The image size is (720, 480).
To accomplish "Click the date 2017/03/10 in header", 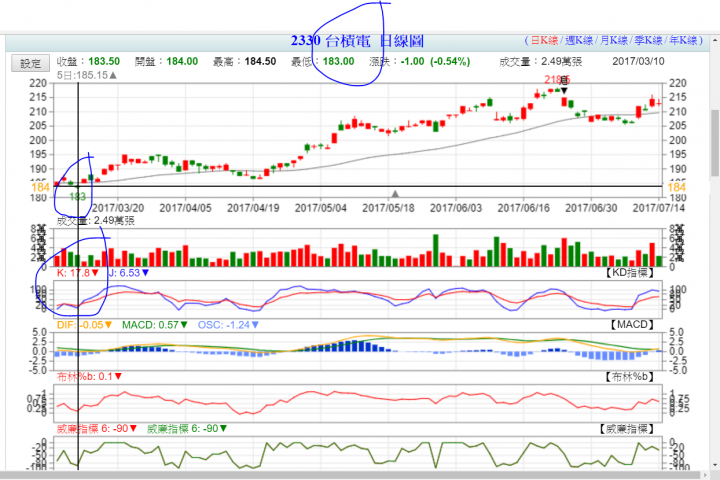I will 638,61.
